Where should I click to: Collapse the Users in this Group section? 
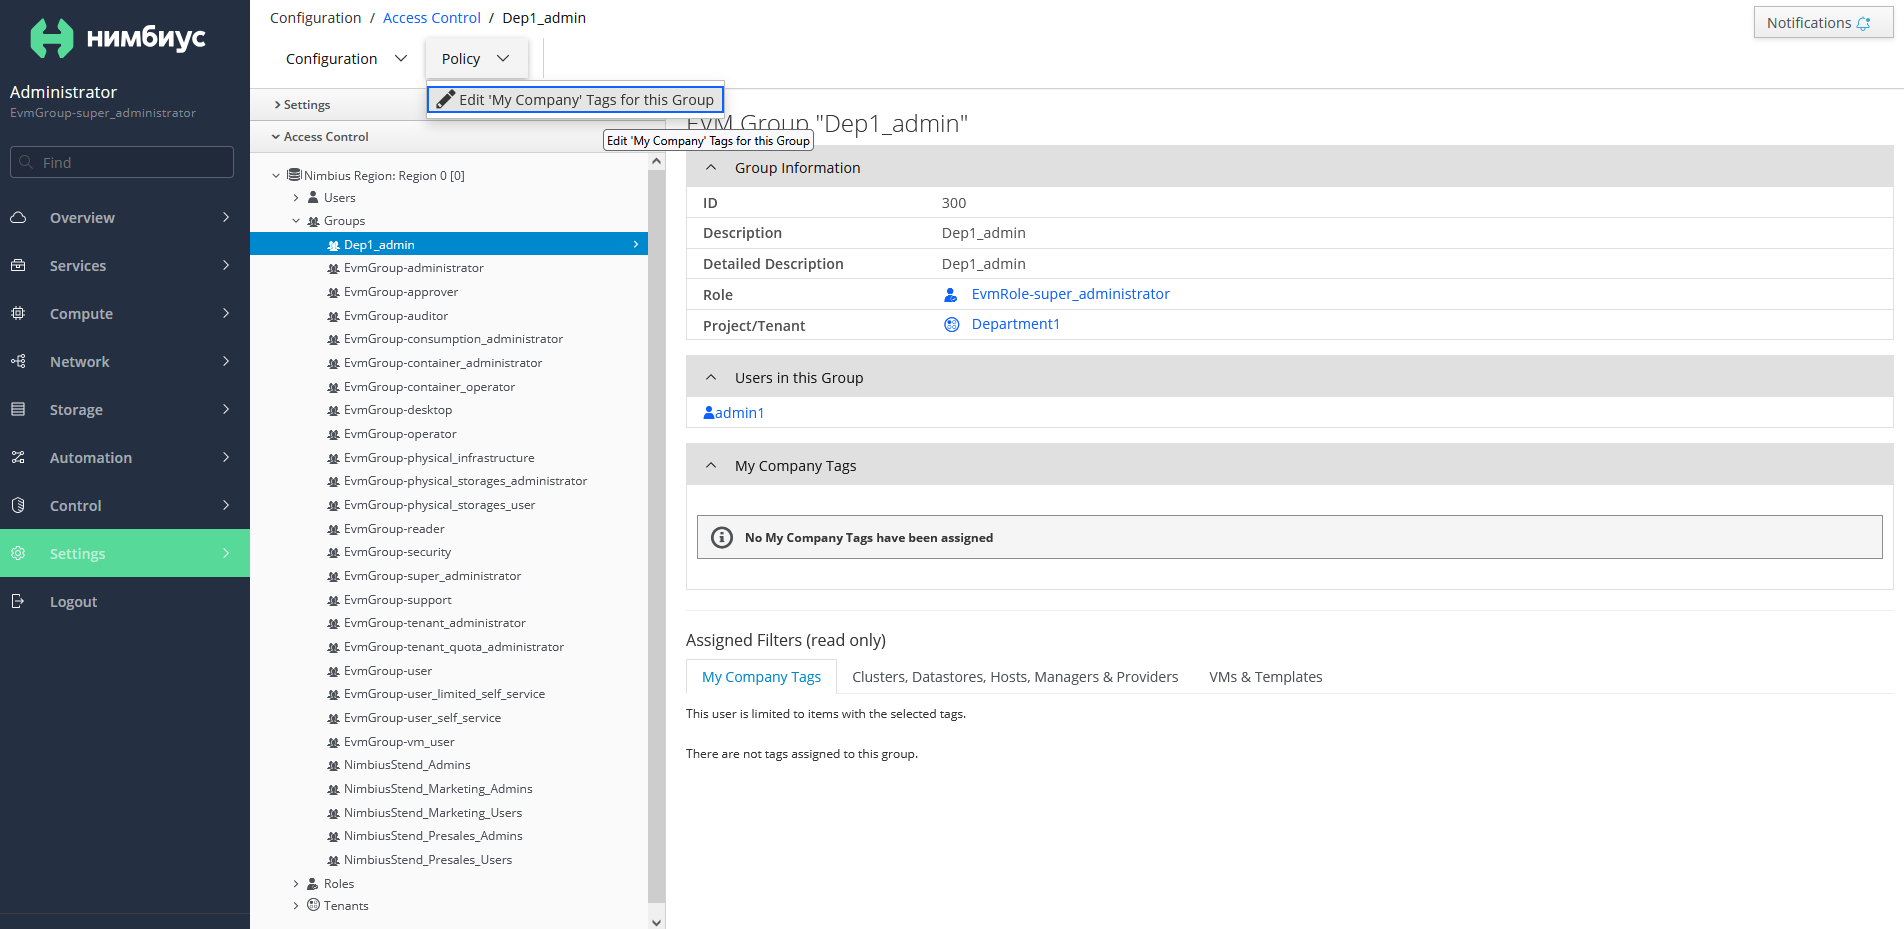[711, 377]
